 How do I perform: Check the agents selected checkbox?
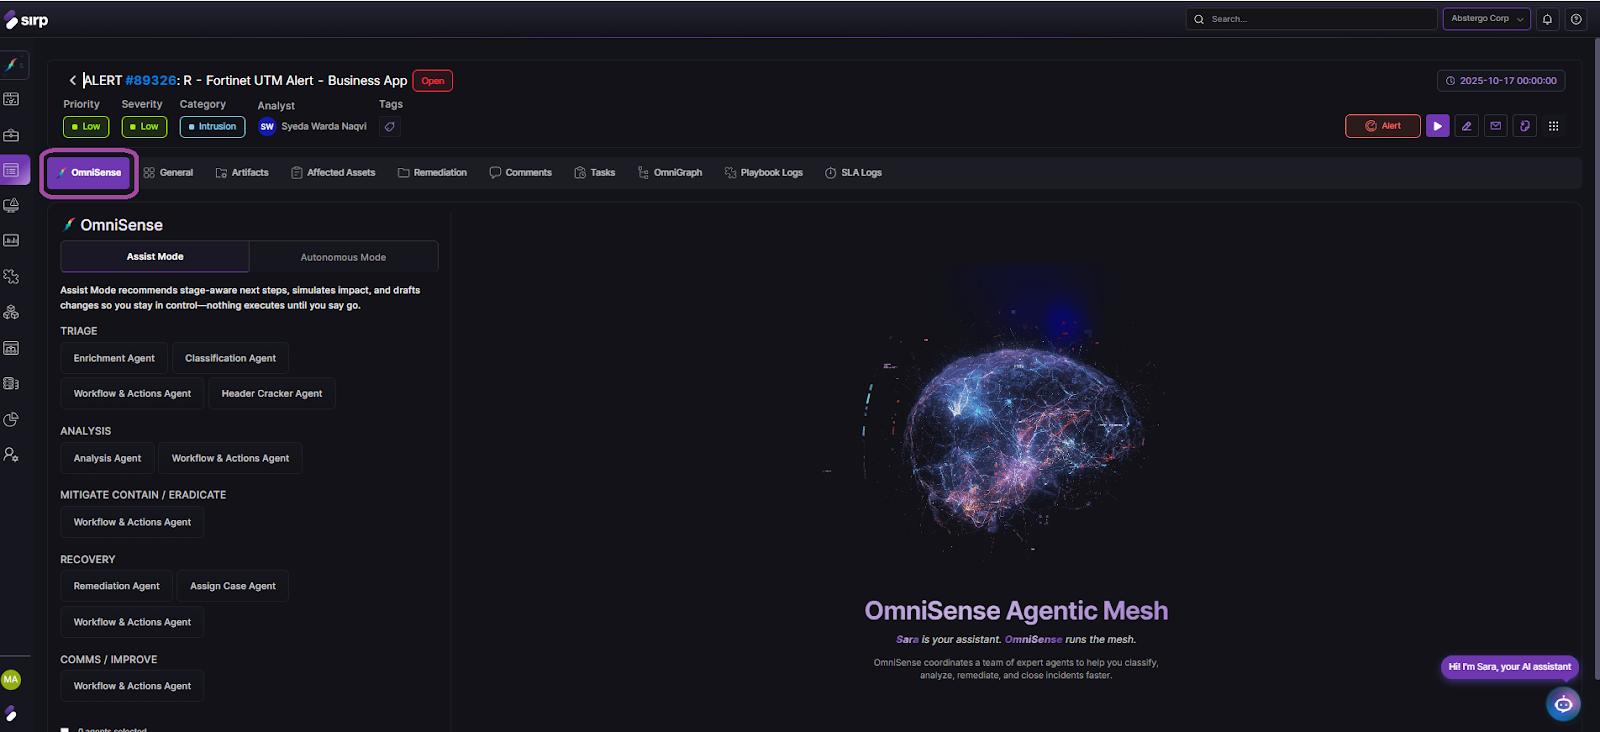(x=65, y=729)
